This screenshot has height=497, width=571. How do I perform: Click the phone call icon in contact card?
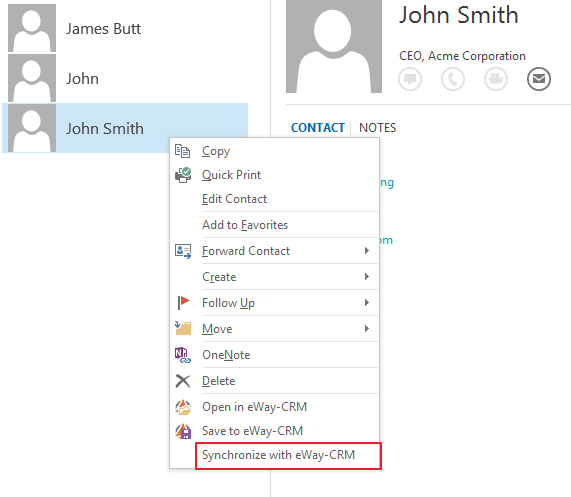(x=453, y=79)
